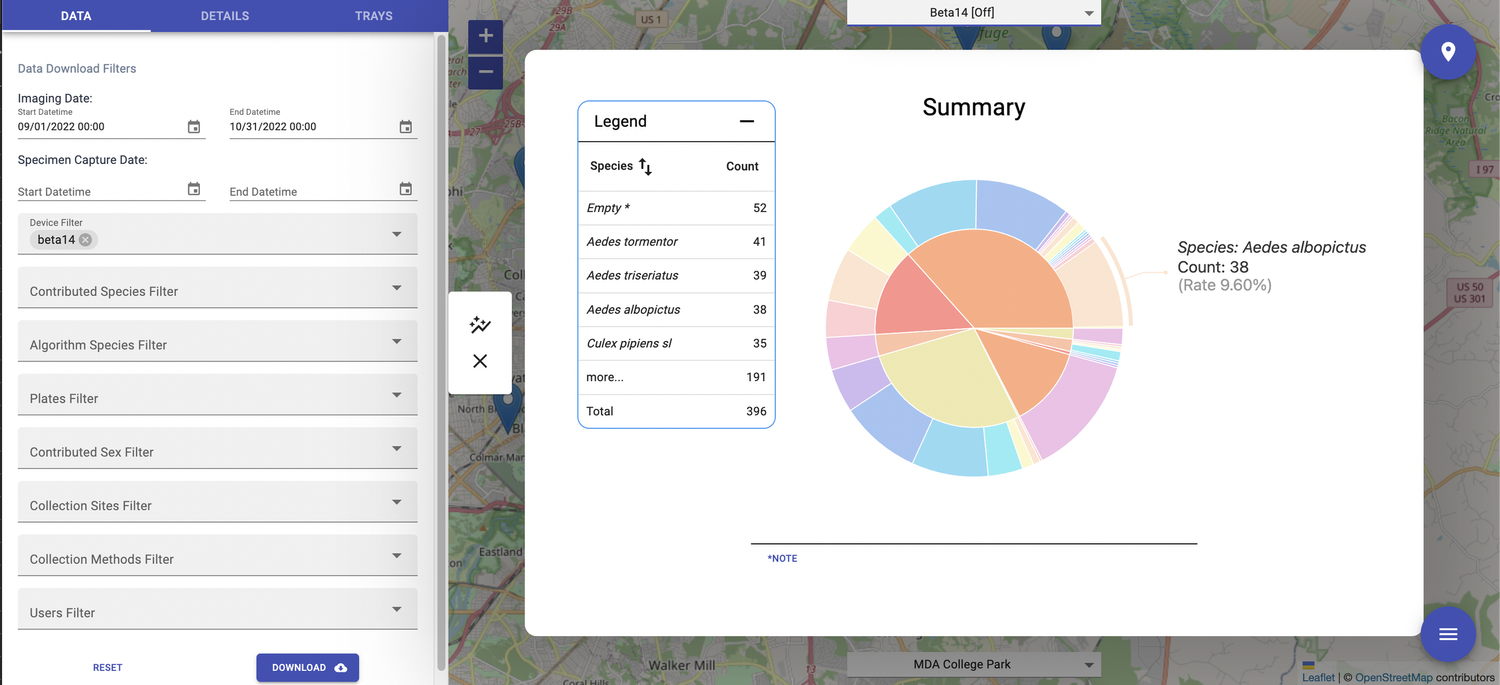The height and width of the screenshot is (685, 1500).
Task: Select the Aedes albopictus legend row
Action: coord(677,310)
